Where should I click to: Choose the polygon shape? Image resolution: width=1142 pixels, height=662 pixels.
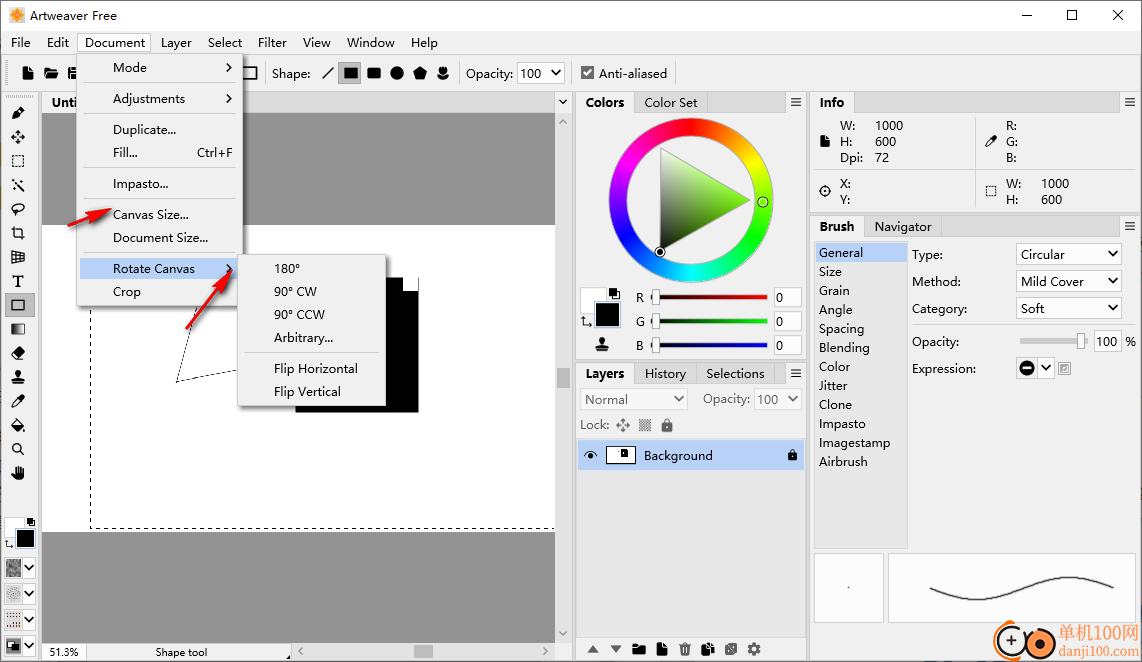click(420, 74)
